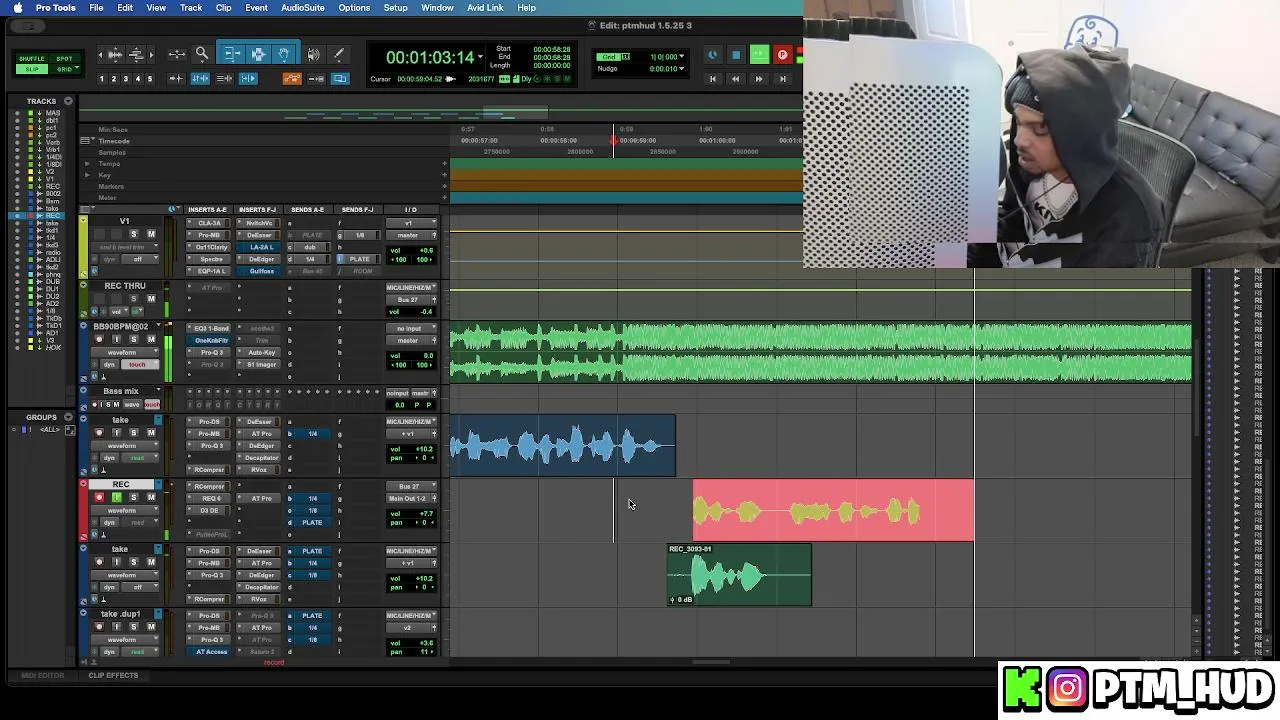Screen dimensions: 1280x720
Task: Switch to Clip Effects tab
Action: (x=113, y=676)
